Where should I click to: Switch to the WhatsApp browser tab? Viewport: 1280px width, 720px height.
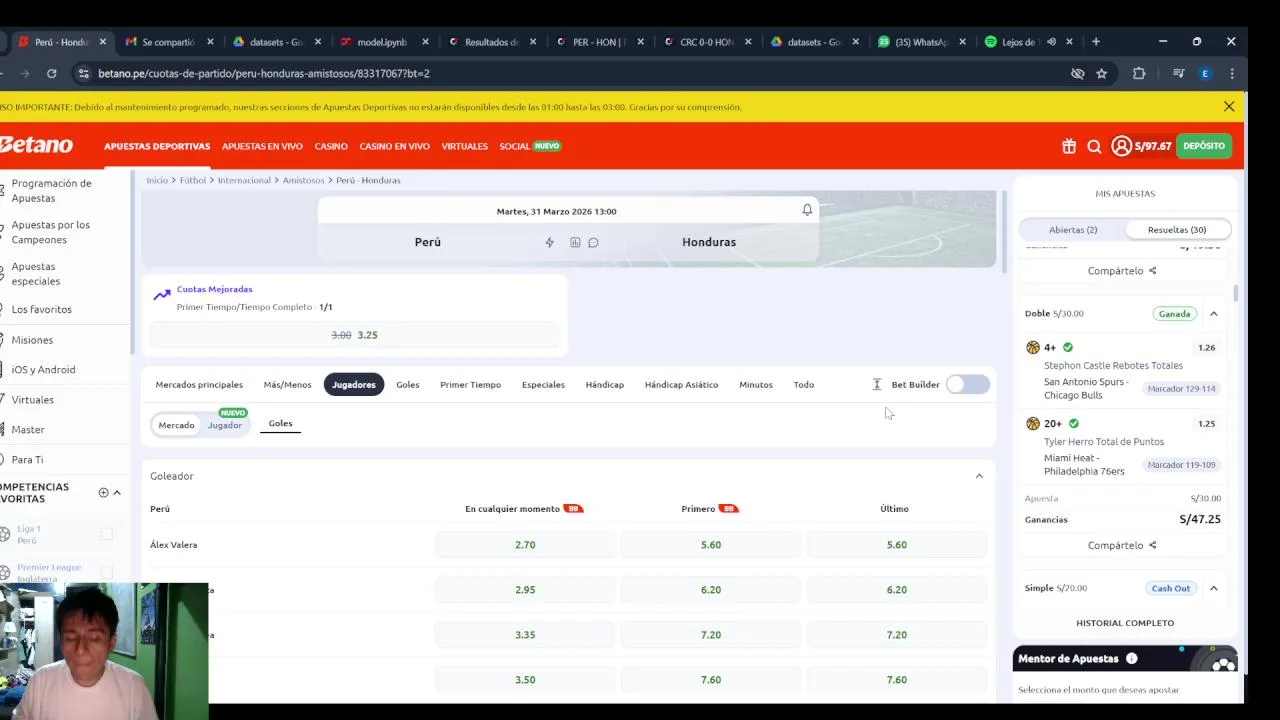[x=922, y=42]
